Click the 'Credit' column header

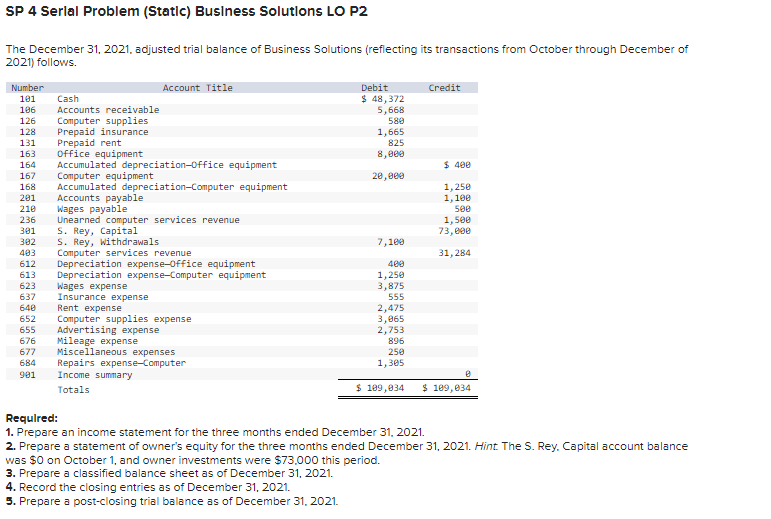pos(445,88)
